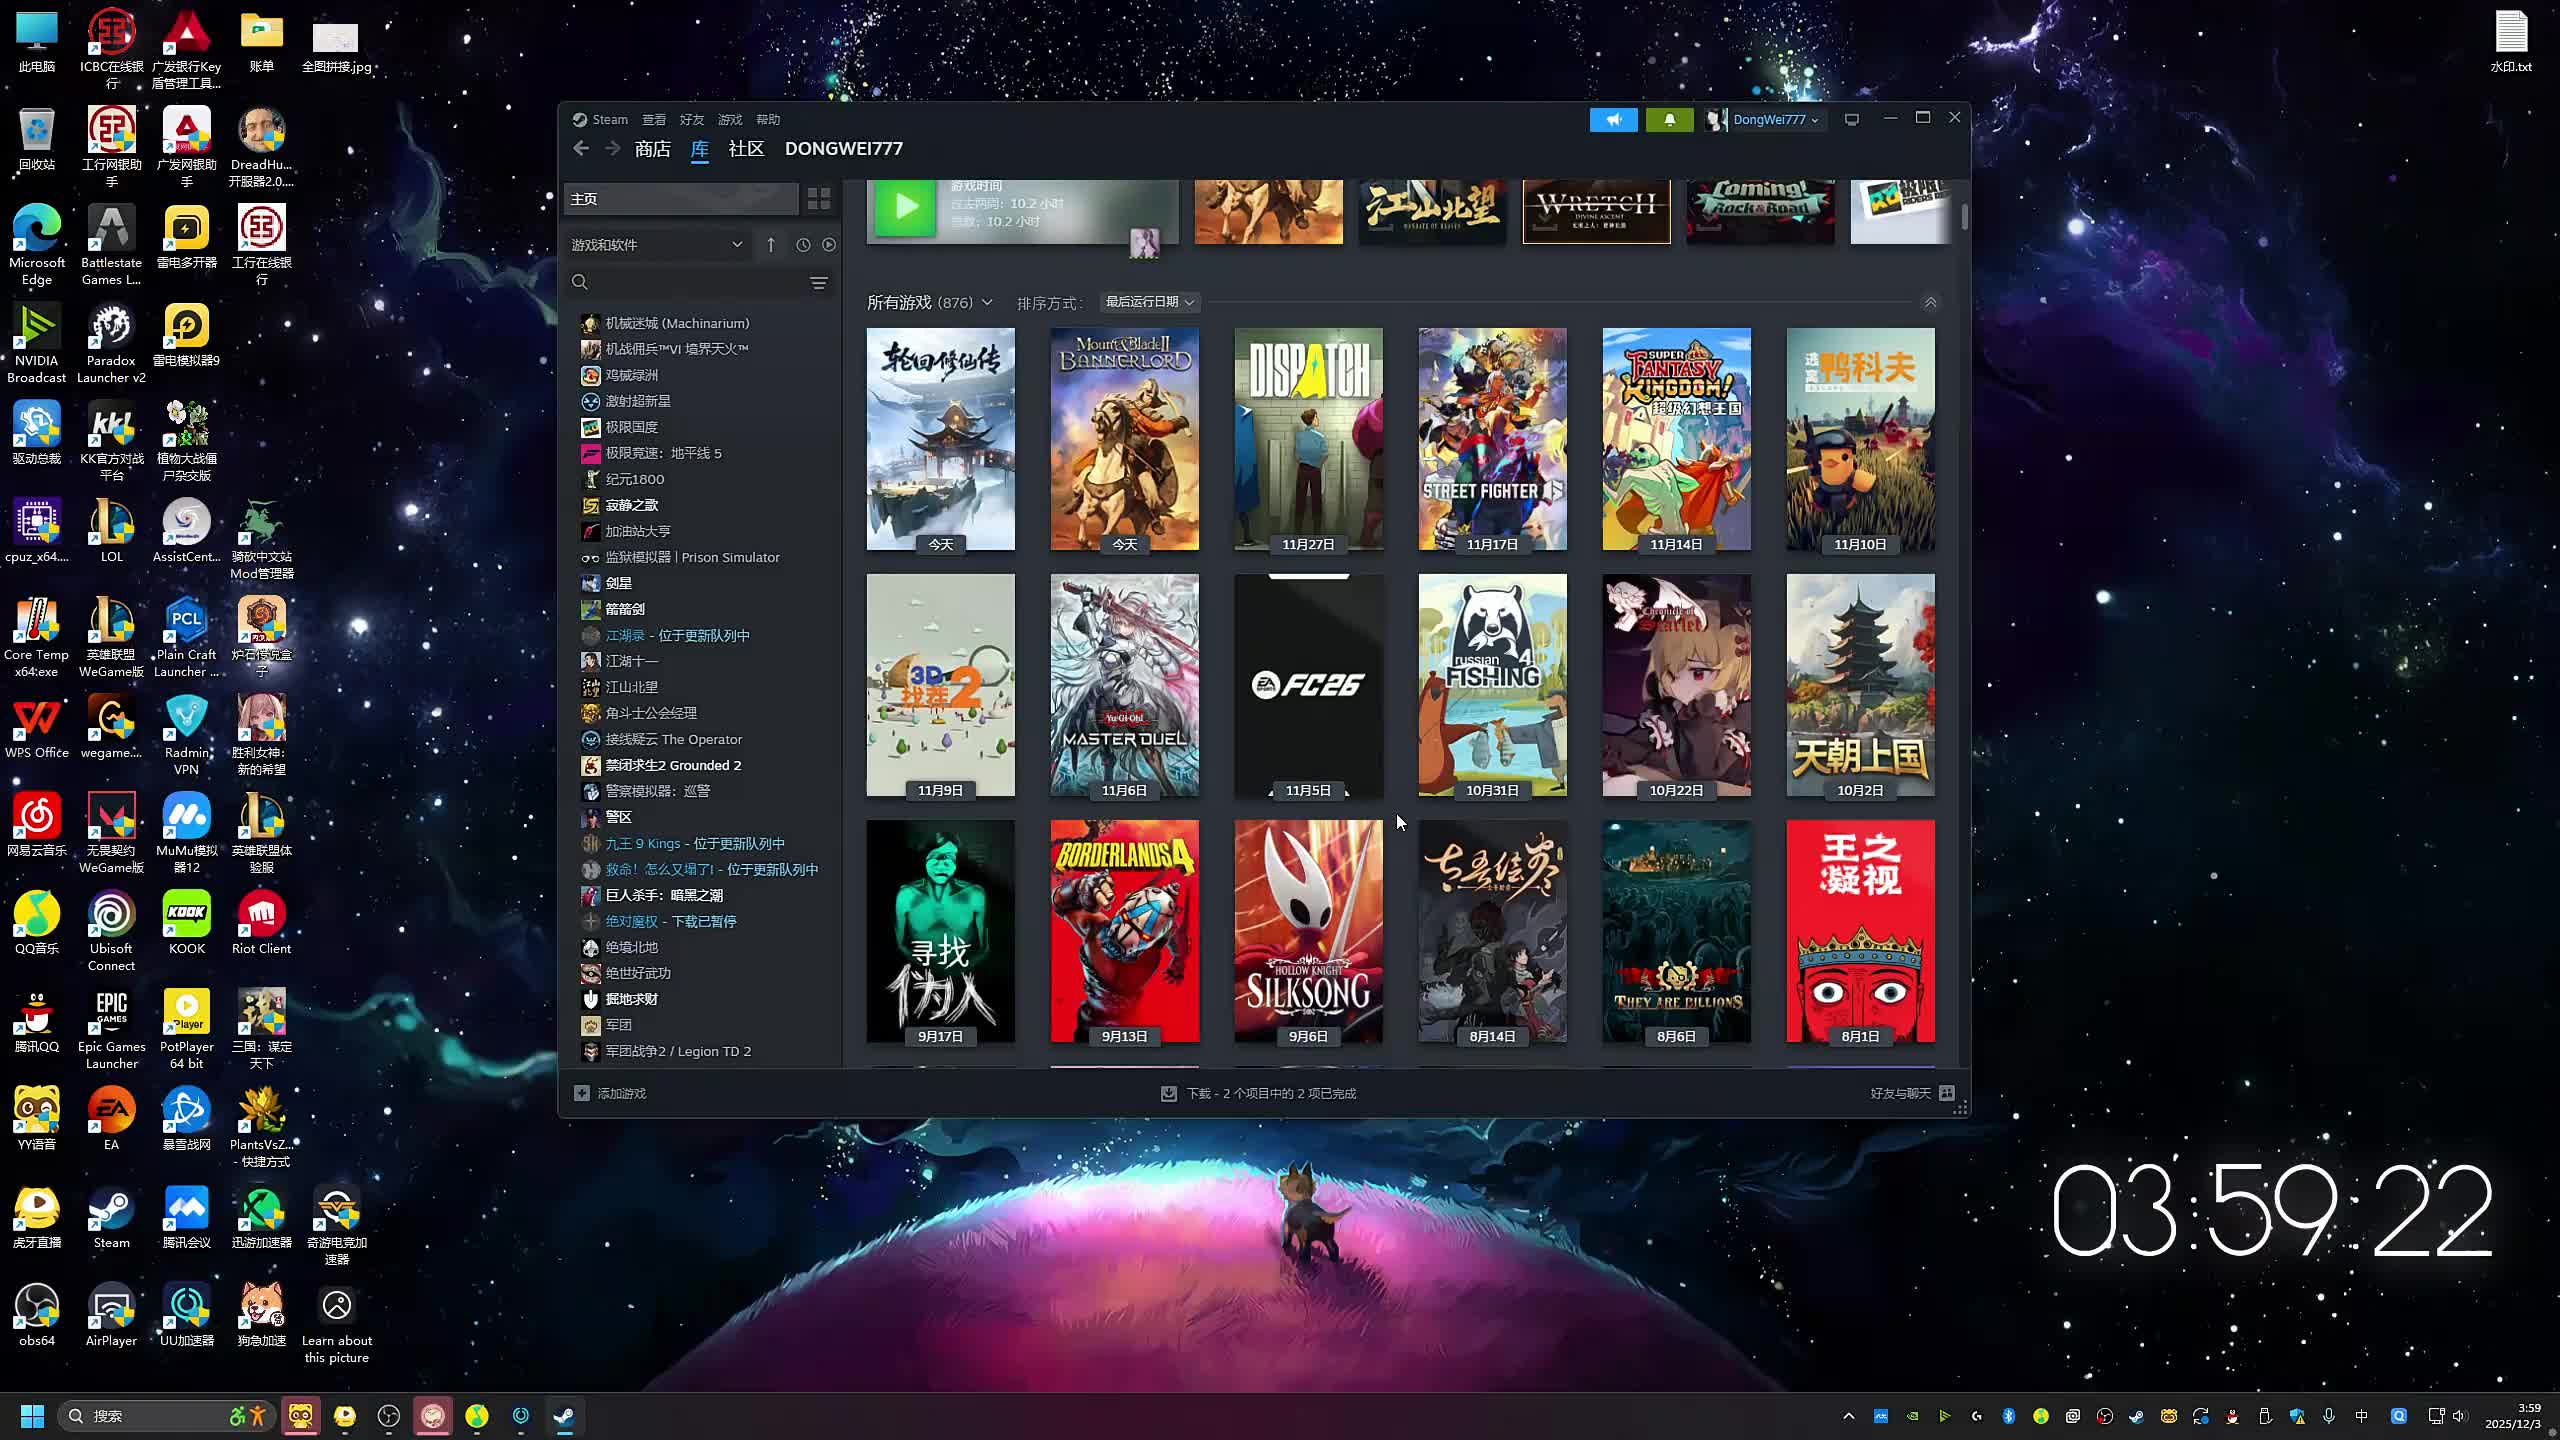Click the green Play button
The image size is (2560, 1440).
pyautogui.click(x=905, y=207)
